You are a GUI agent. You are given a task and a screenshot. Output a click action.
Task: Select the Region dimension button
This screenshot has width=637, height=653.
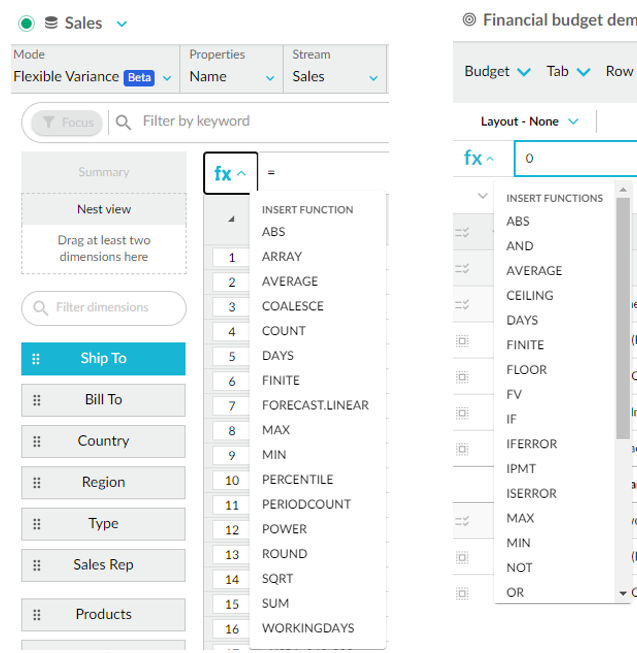point(103,482)
